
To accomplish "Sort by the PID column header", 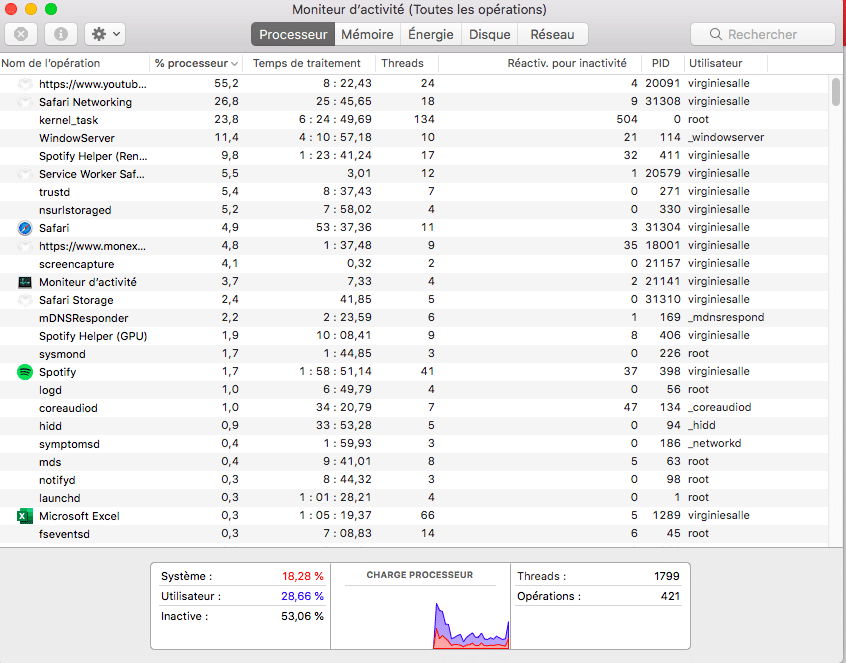I will coord(663,63).
